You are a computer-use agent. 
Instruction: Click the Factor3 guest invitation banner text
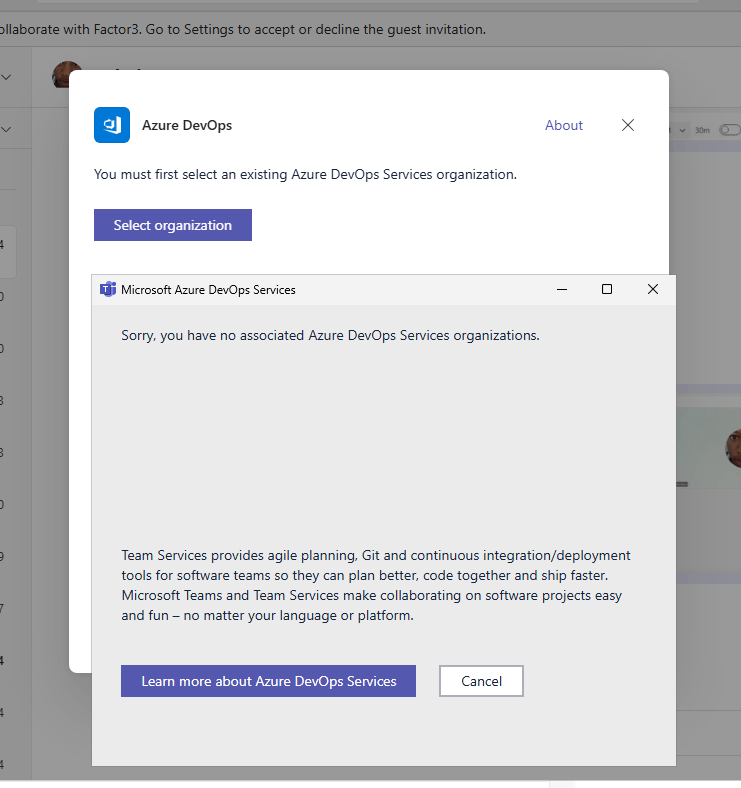(x=243, y=29)
